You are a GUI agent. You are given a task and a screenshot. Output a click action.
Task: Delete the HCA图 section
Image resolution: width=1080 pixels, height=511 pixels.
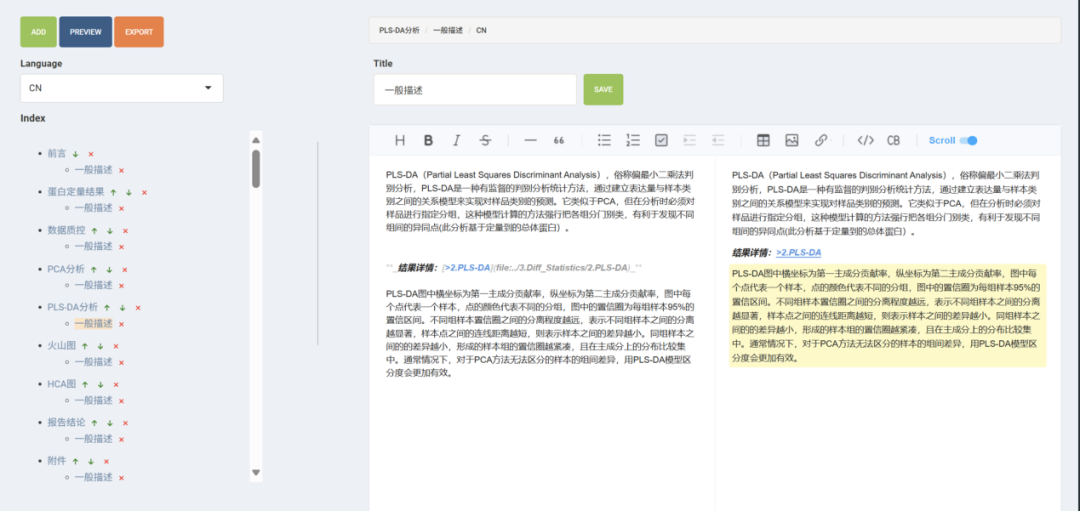point(116,385)
